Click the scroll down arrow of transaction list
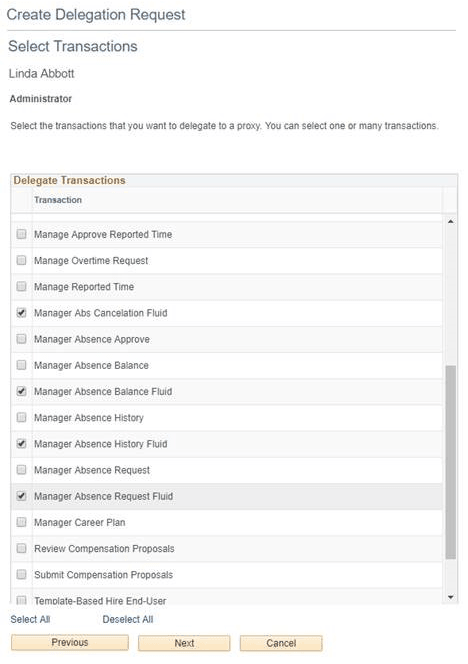The height and width of the screenshot is (664, 468). coord(451,597)
